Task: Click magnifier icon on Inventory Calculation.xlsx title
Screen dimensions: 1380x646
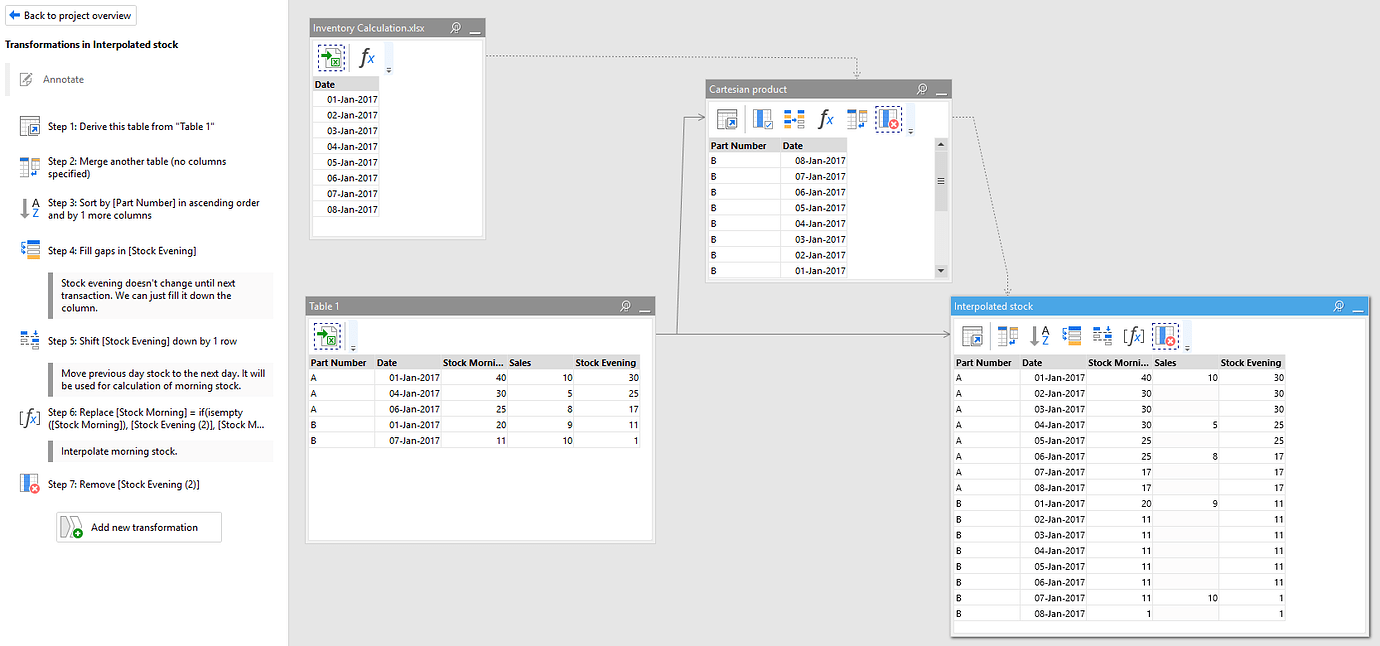Action: [455, 28]
